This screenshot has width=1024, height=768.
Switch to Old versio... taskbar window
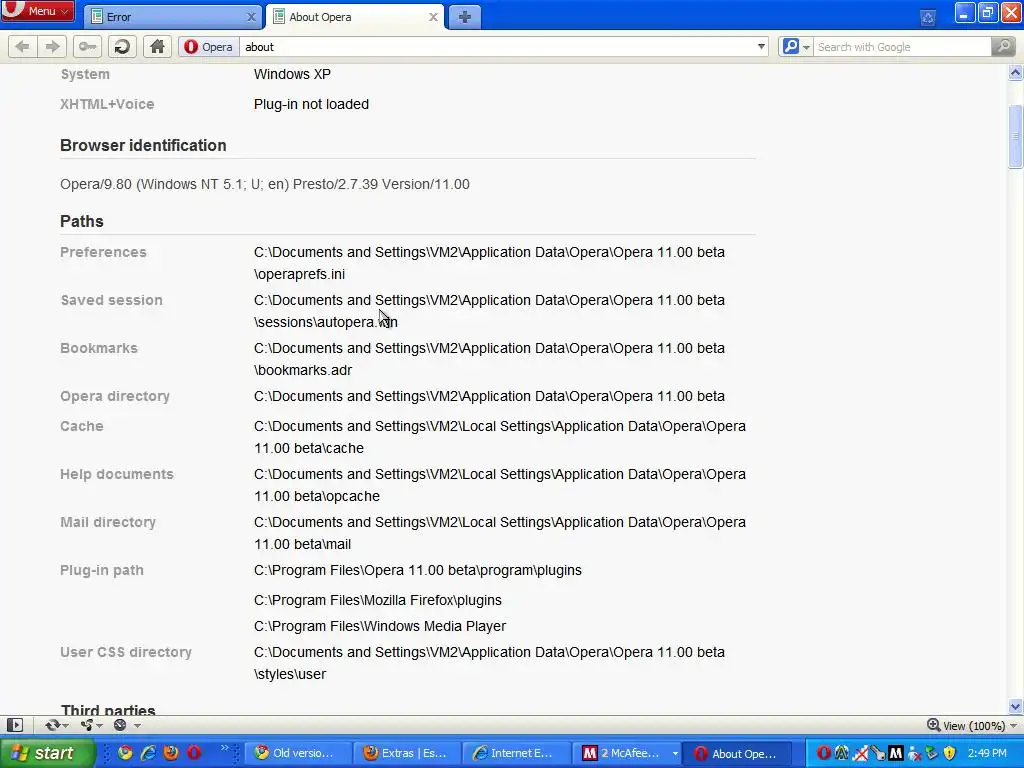click(298, 753)
